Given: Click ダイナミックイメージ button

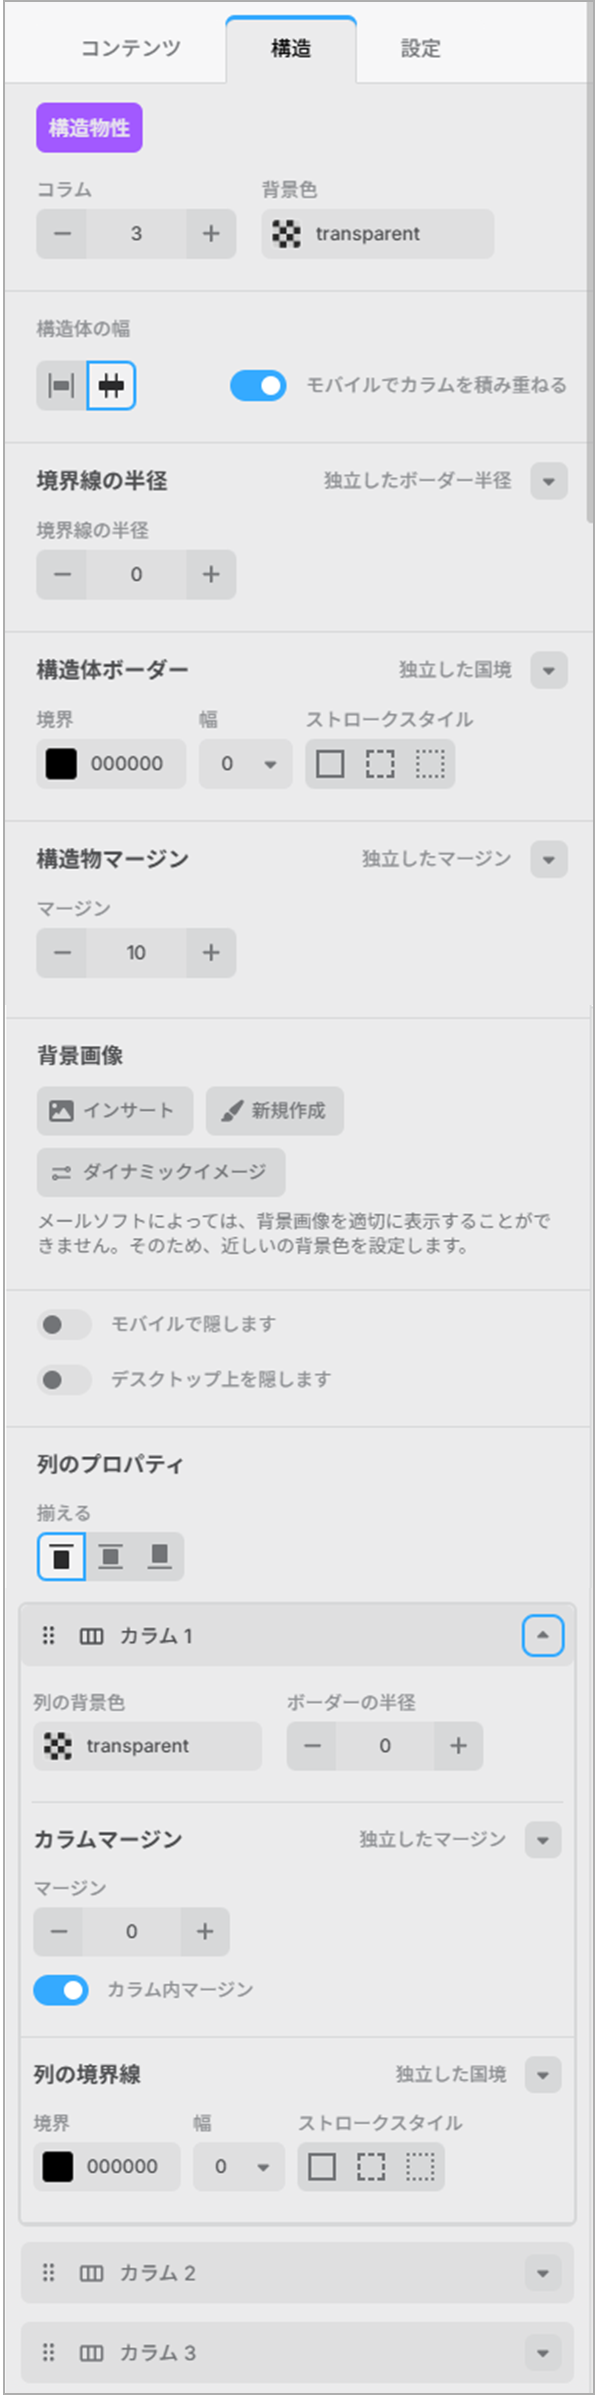Looking at the screenshot, I should tap(161, 1172).
